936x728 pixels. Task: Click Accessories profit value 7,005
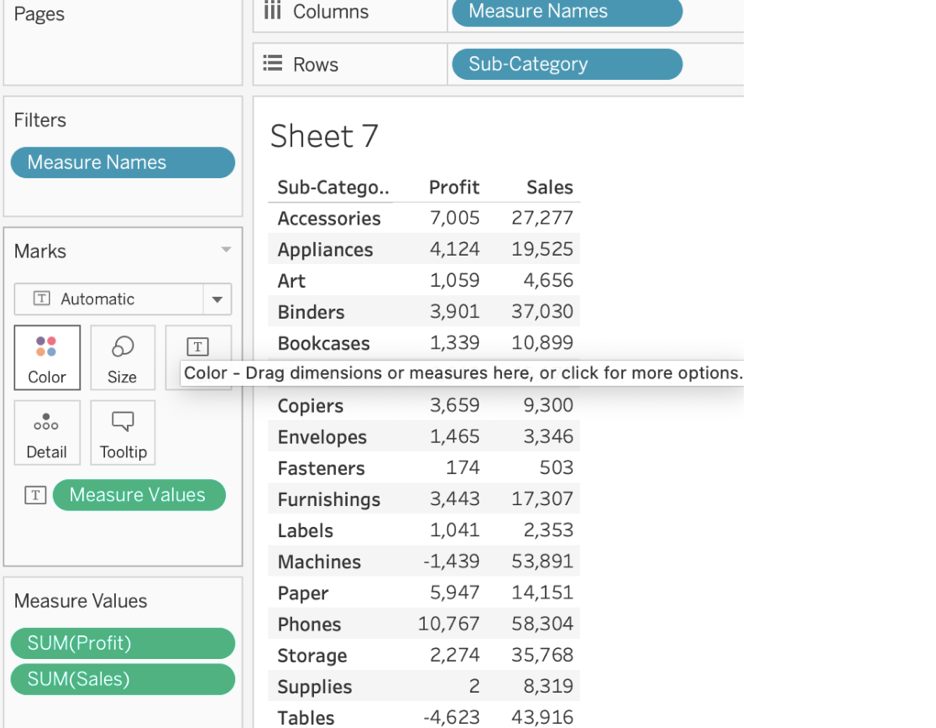(x=455, y=218)
